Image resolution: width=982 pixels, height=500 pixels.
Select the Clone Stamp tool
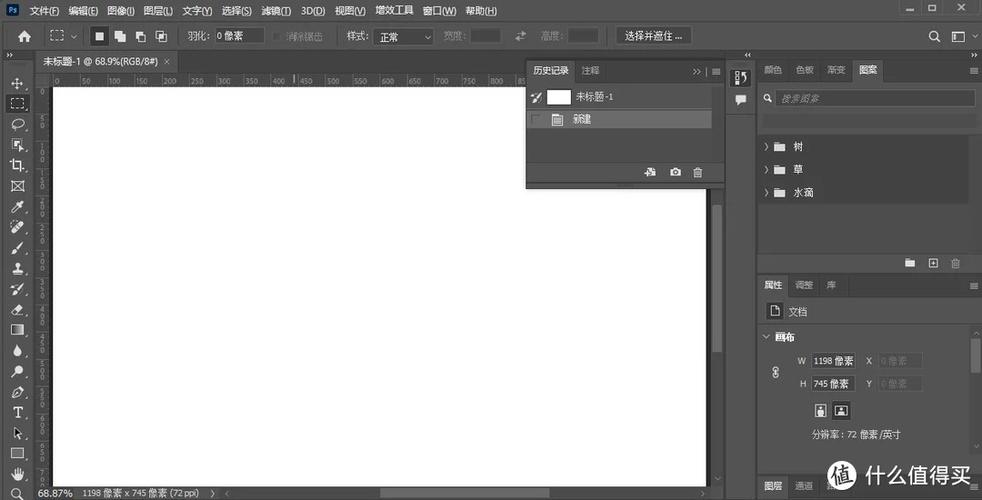point(18,269)
